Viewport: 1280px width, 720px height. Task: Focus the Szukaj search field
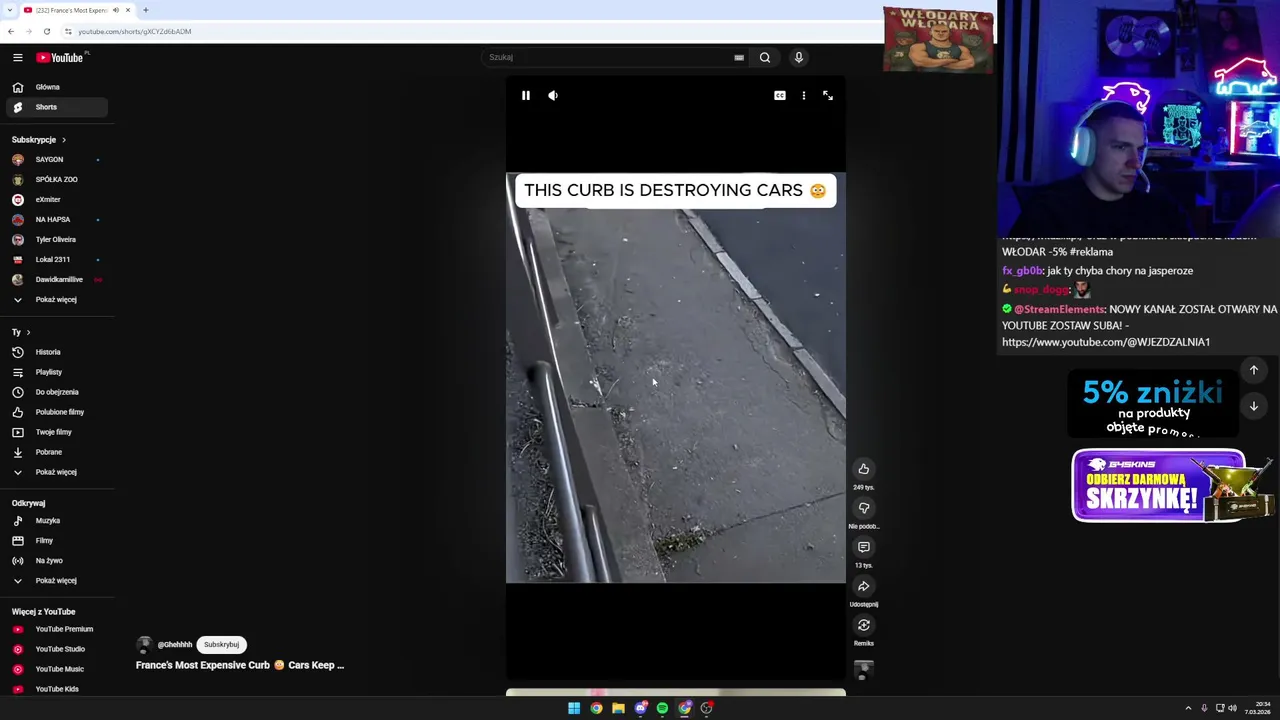click(608, 57)
